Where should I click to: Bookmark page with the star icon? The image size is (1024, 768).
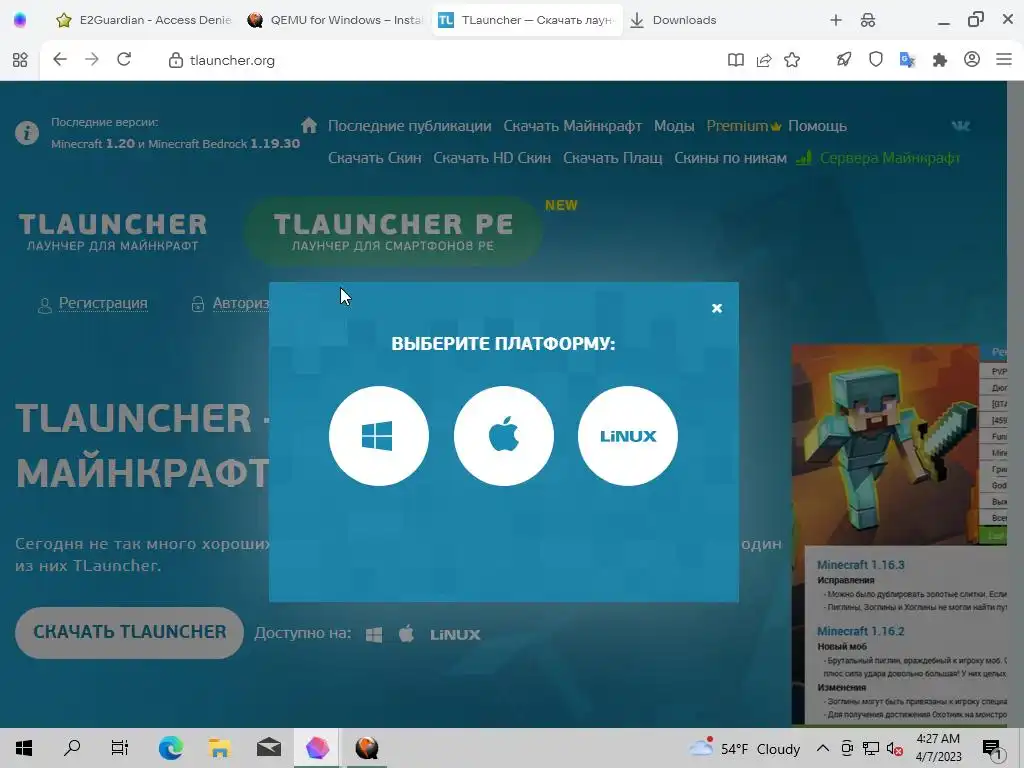coord(792,60)
